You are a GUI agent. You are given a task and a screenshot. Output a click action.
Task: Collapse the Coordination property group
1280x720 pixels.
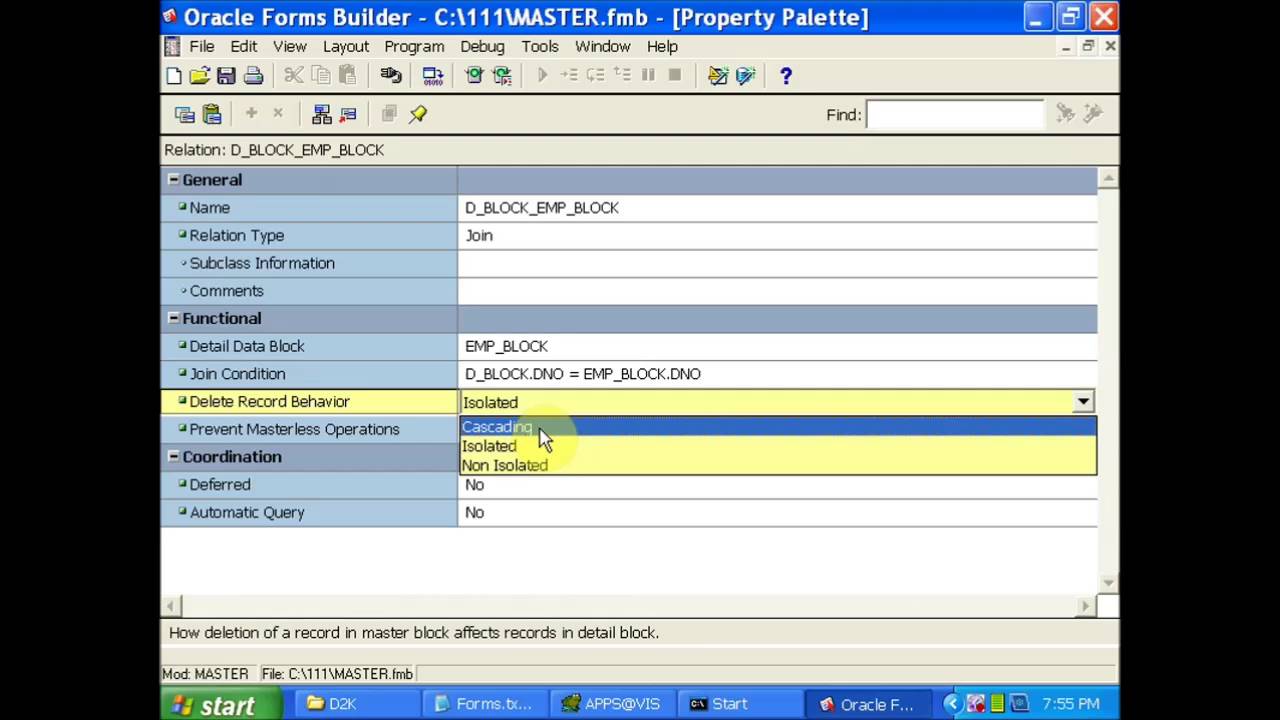tap(173, 457)
